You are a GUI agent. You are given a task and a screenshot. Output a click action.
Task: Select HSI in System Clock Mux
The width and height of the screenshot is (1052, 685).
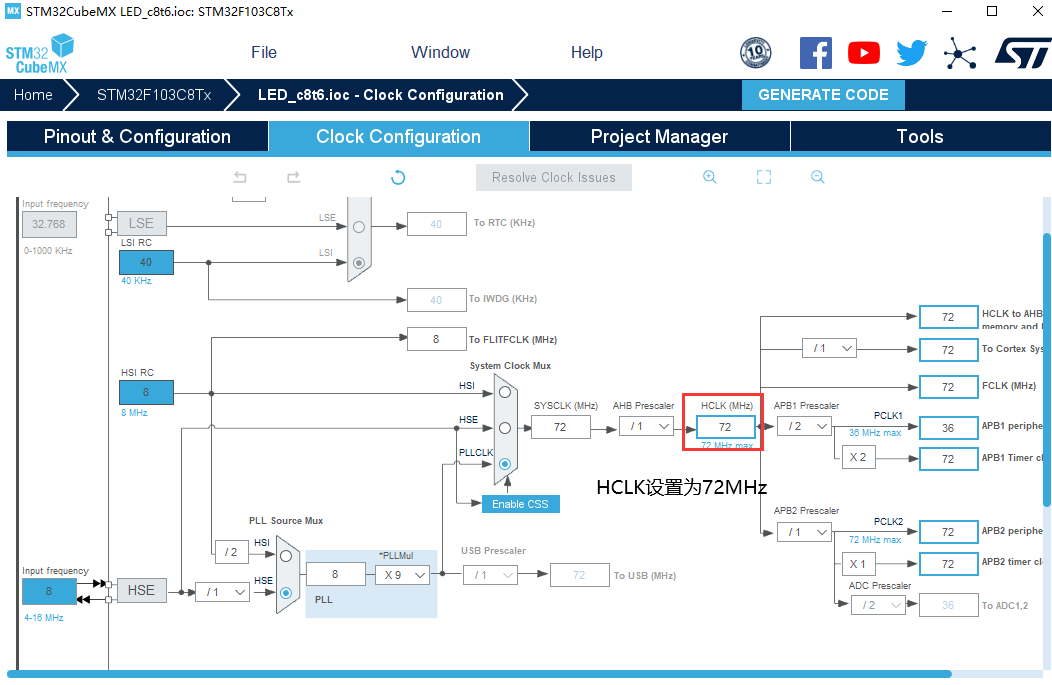coord(505,392)
